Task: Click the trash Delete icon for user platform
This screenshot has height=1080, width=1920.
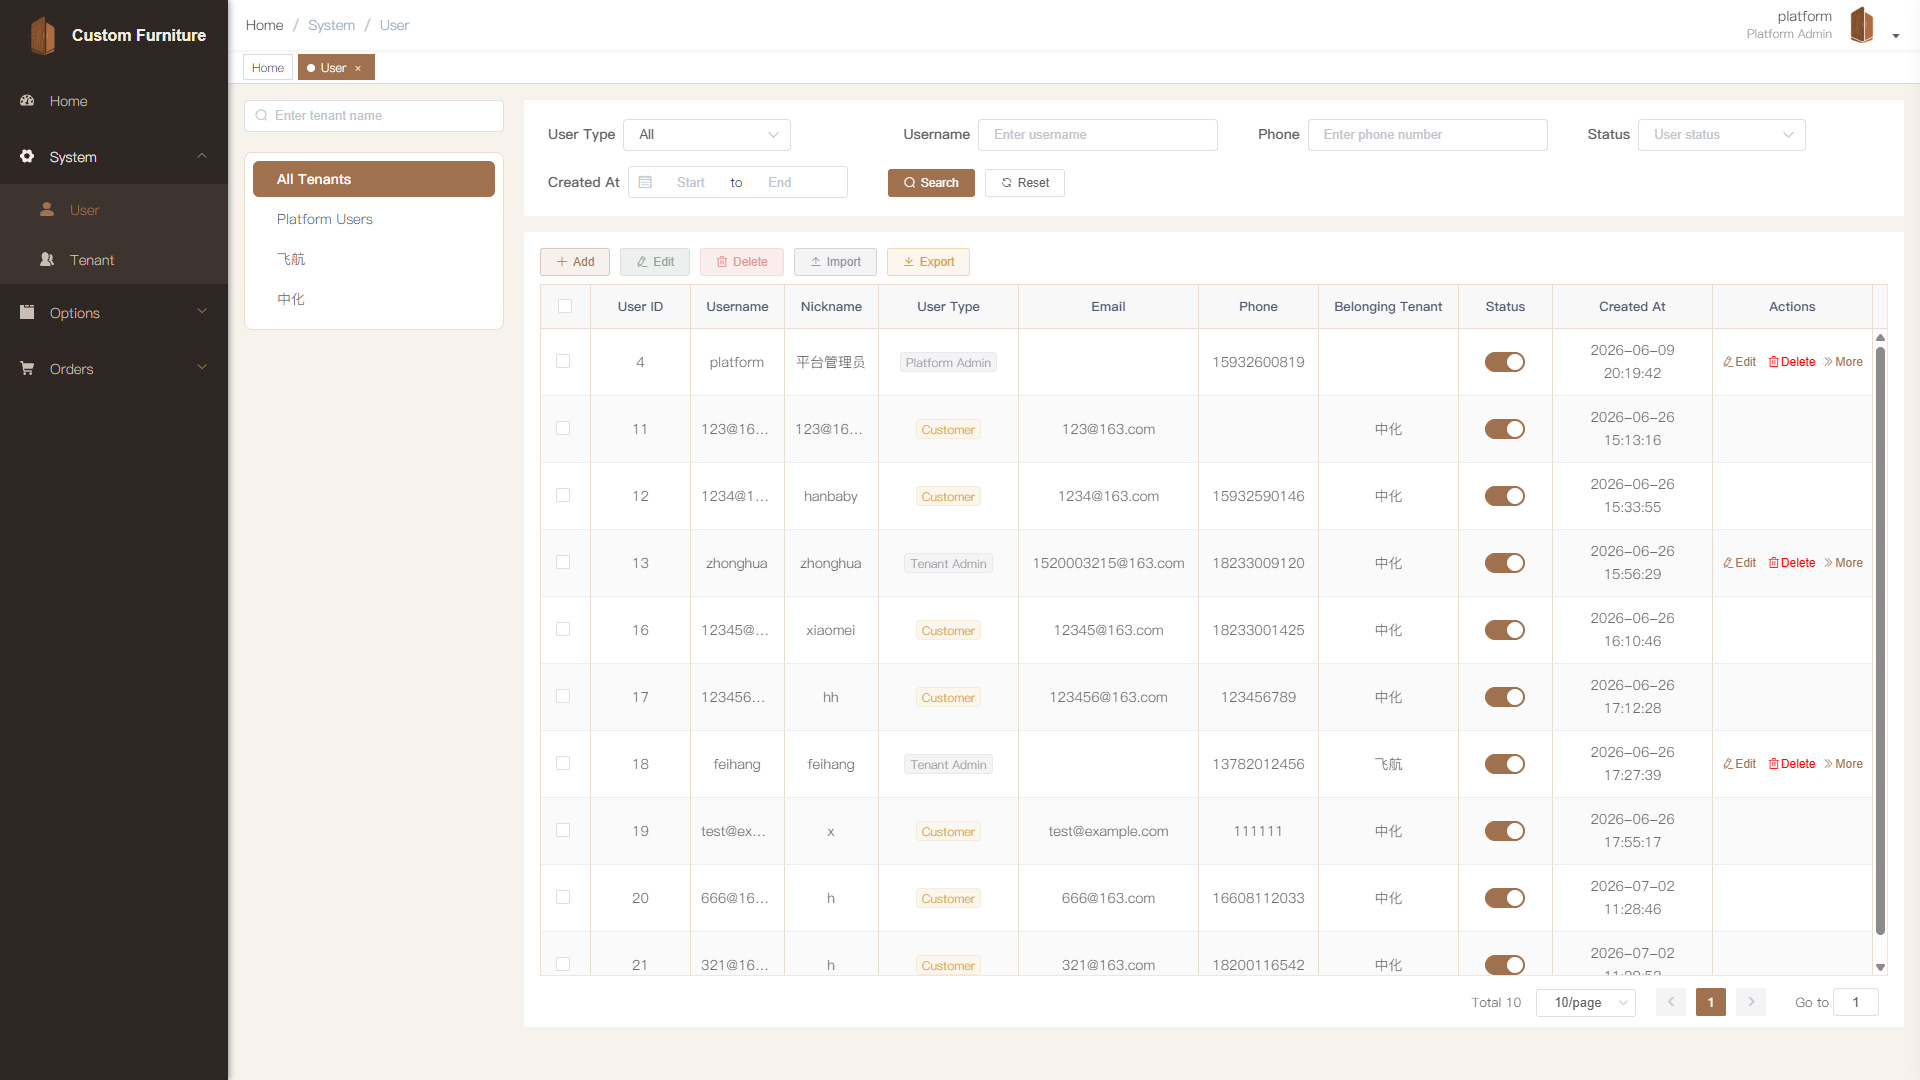Action: [x=1774, y=362]
